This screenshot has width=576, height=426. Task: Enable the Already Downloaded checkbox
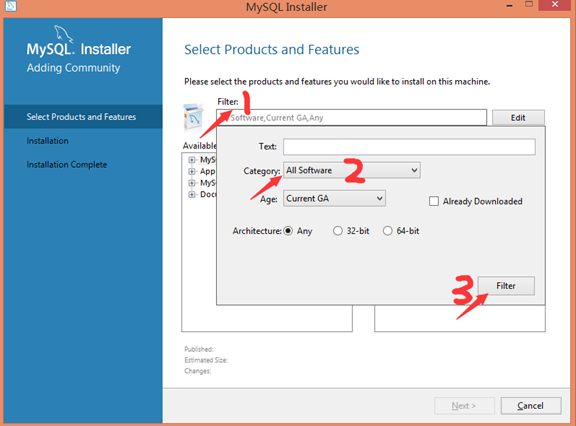point(434,201)
